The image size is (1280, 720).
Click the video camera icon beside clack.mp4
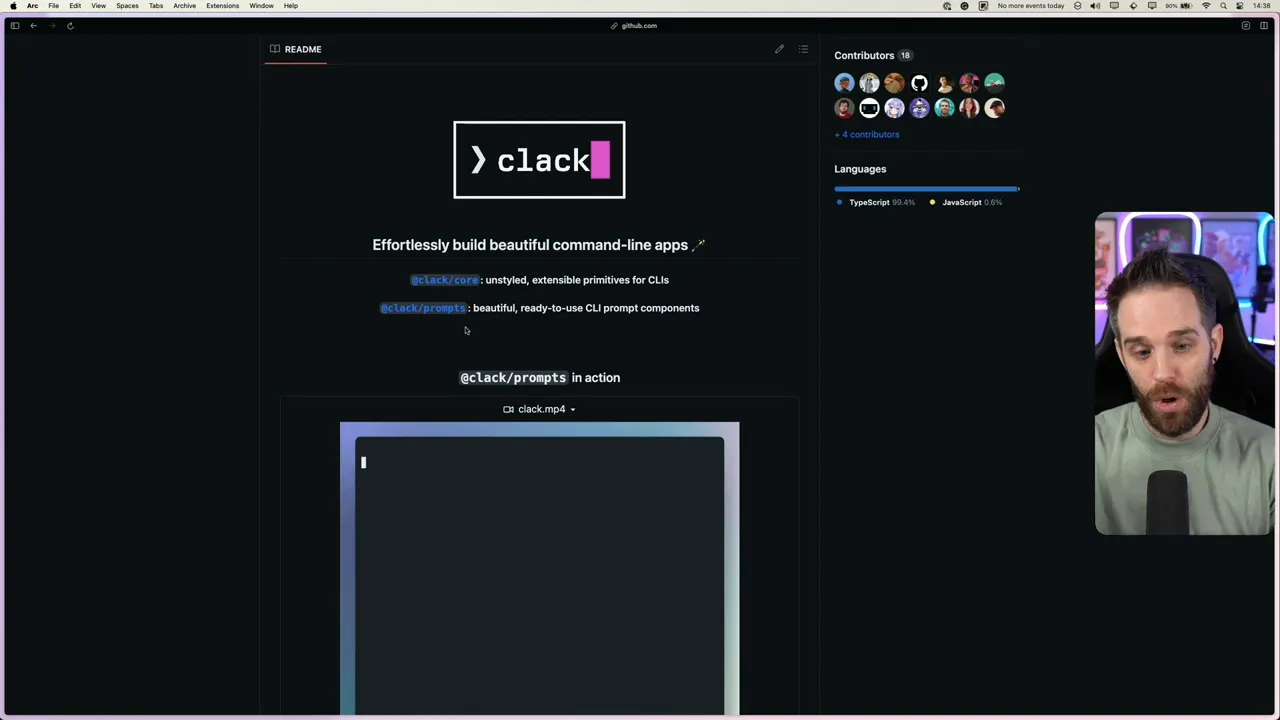pos(508,409)
